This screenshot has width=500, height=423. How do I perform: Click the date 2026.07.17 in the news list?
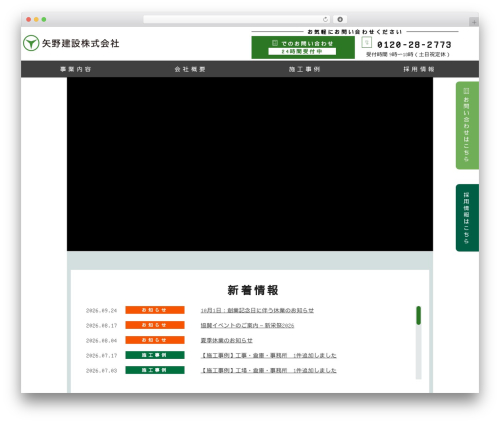point(101,356)
